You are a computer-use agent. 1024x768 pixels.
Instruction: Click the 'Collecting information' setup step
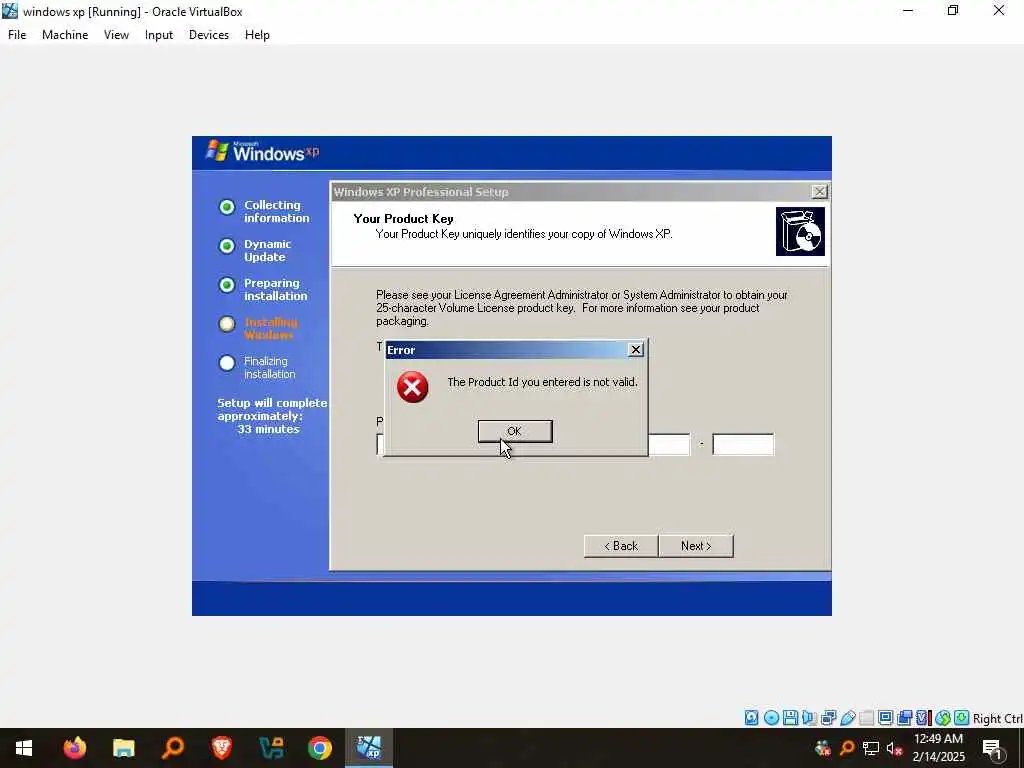pos(277,212)
